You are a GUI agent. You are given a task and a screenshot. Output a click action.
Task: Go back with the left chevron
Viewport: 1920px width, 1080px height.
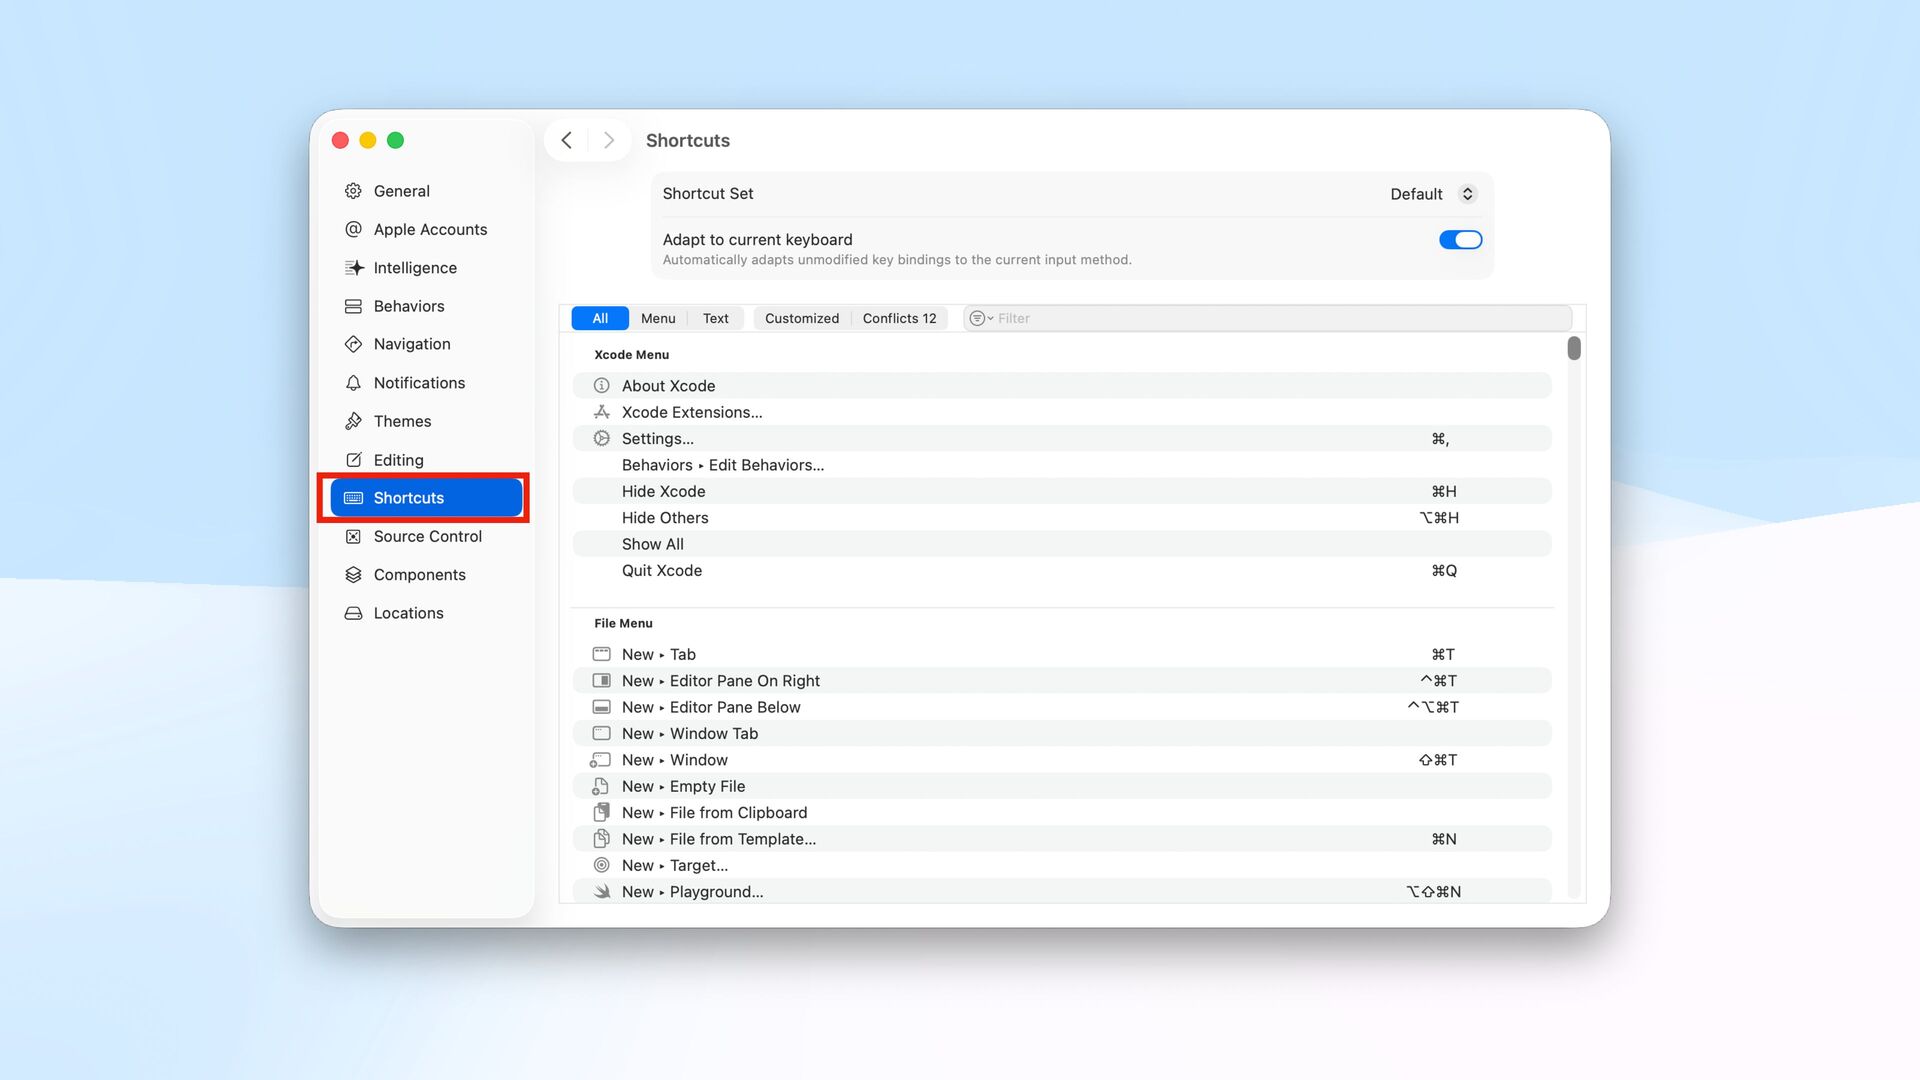pyautogui.click(x=567, y=141)
